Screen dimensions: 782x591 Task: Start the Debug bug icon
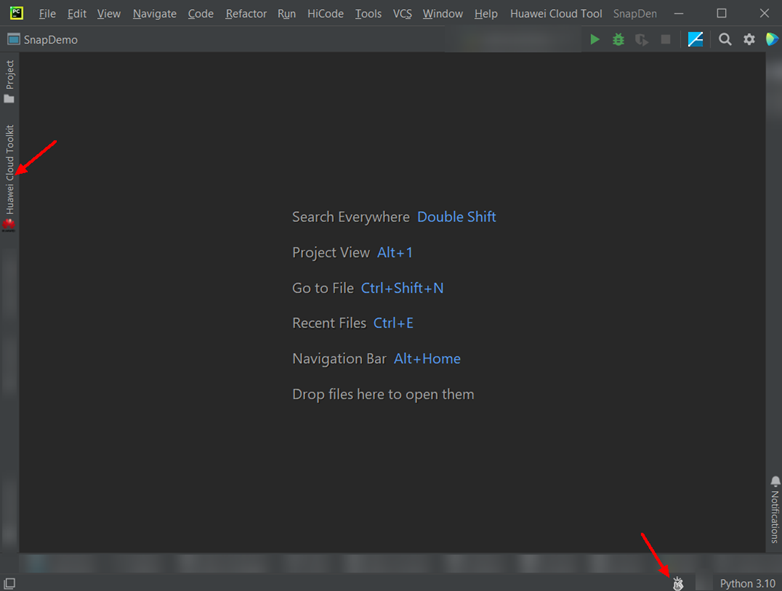pyautogui.click(x=618, y=39)
